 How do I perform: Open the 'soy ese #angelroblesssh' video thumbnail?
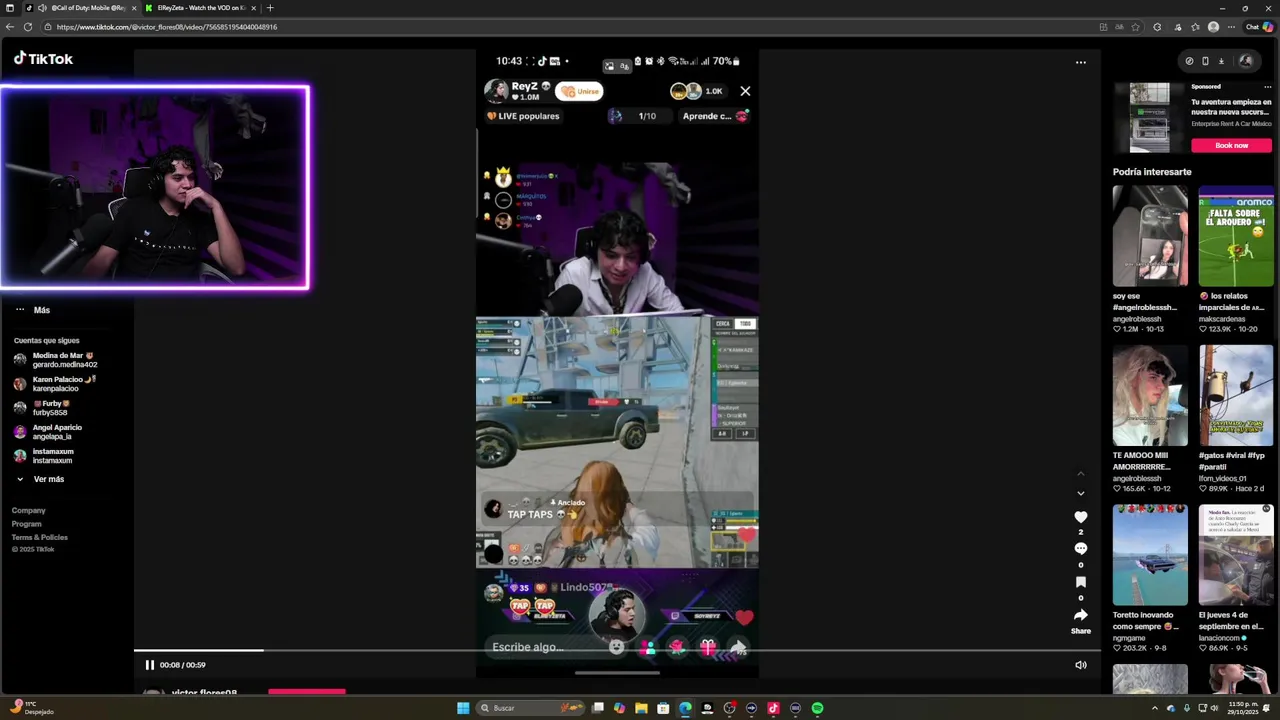tap(1150, 236)
